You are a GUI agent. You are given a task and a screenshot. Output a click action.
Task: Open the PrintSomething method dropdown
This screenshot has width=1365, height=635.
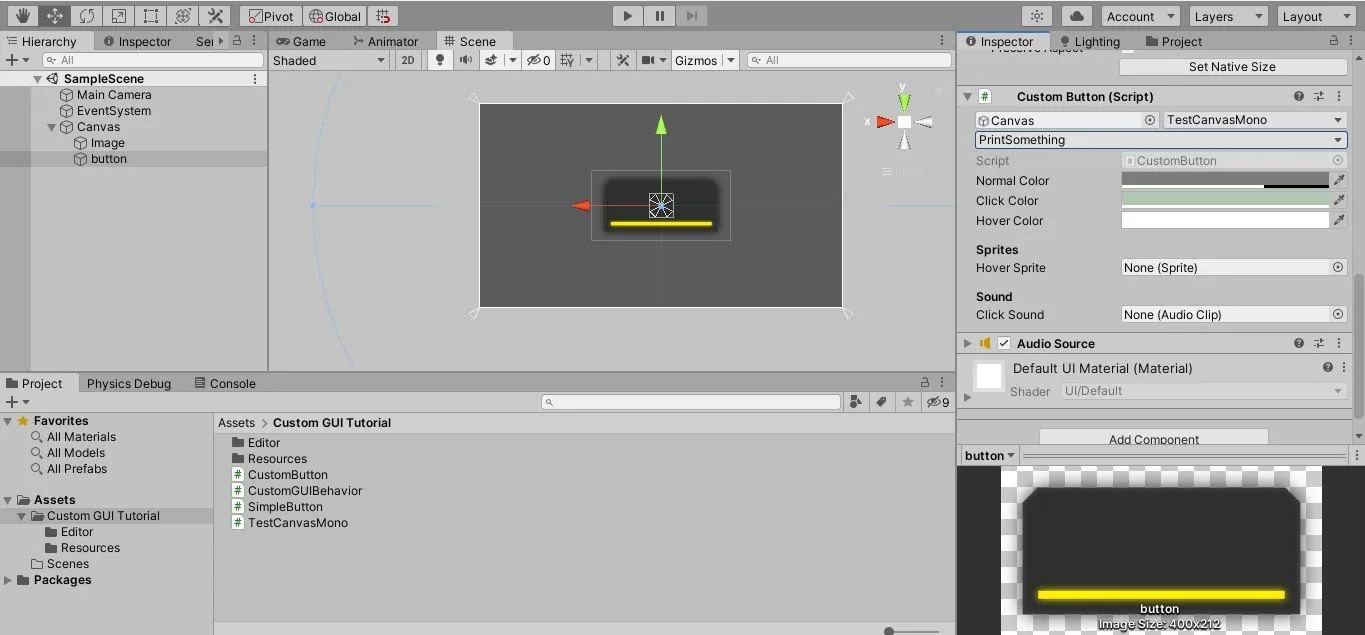(x=1160, y=140)
